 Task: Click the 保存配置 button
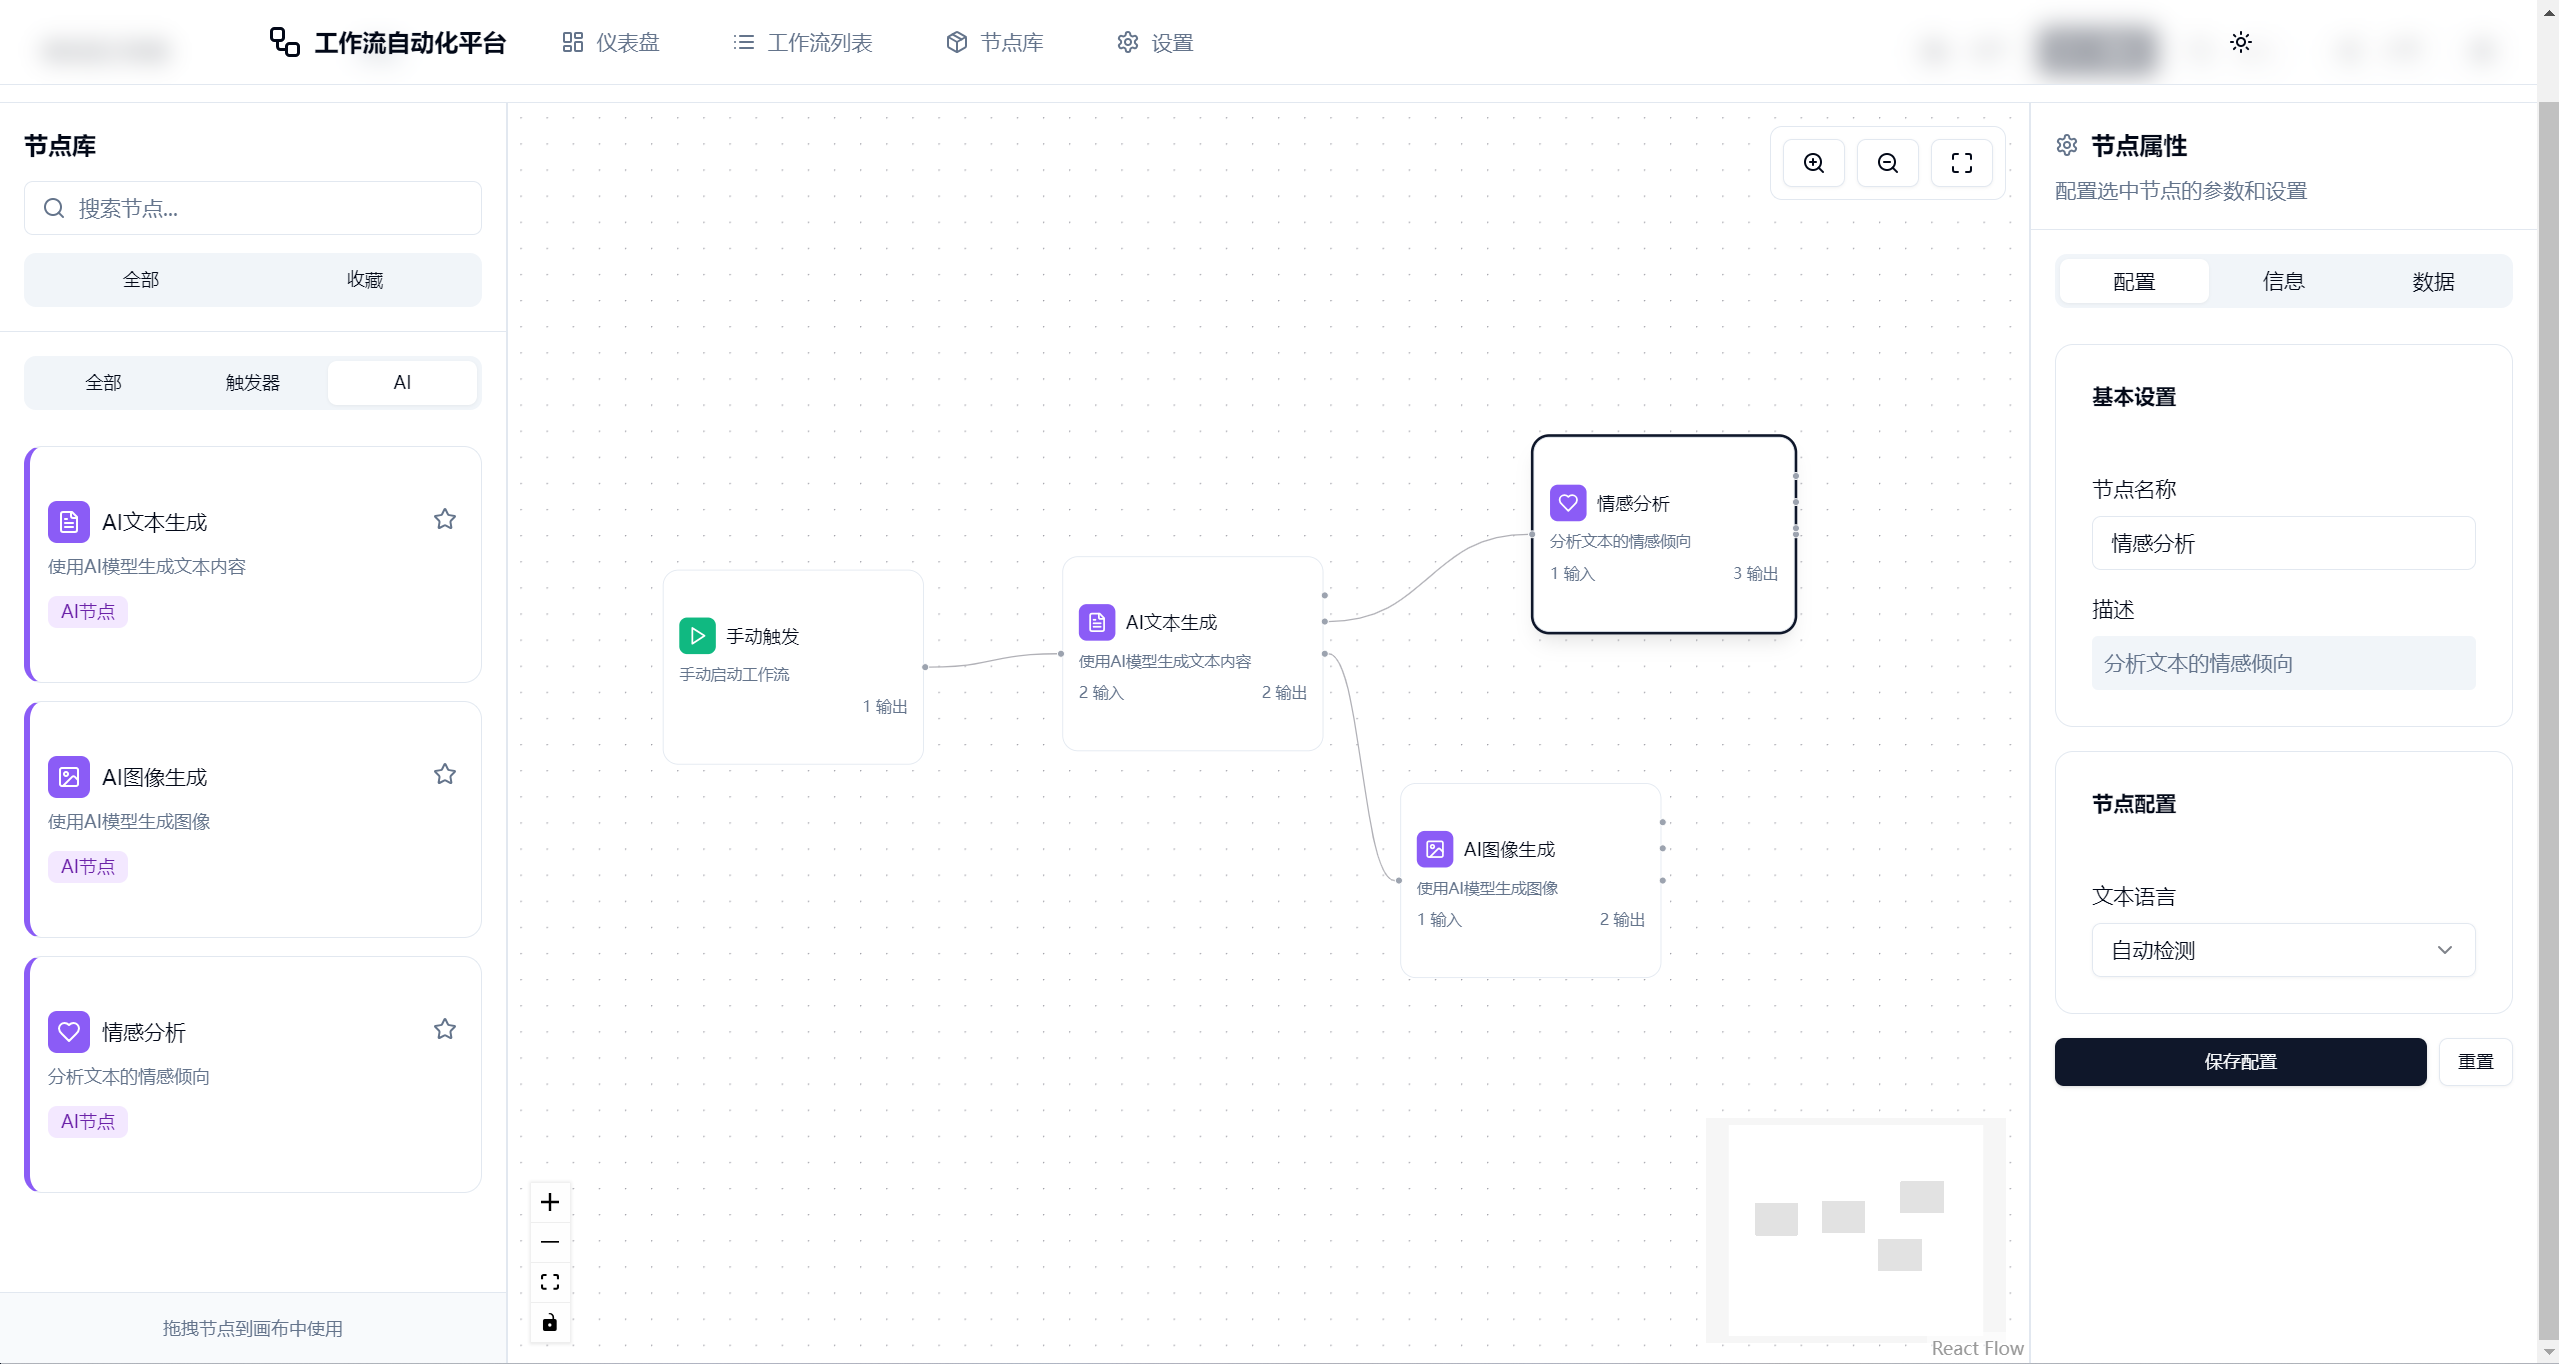[x=2240, y=1062]
